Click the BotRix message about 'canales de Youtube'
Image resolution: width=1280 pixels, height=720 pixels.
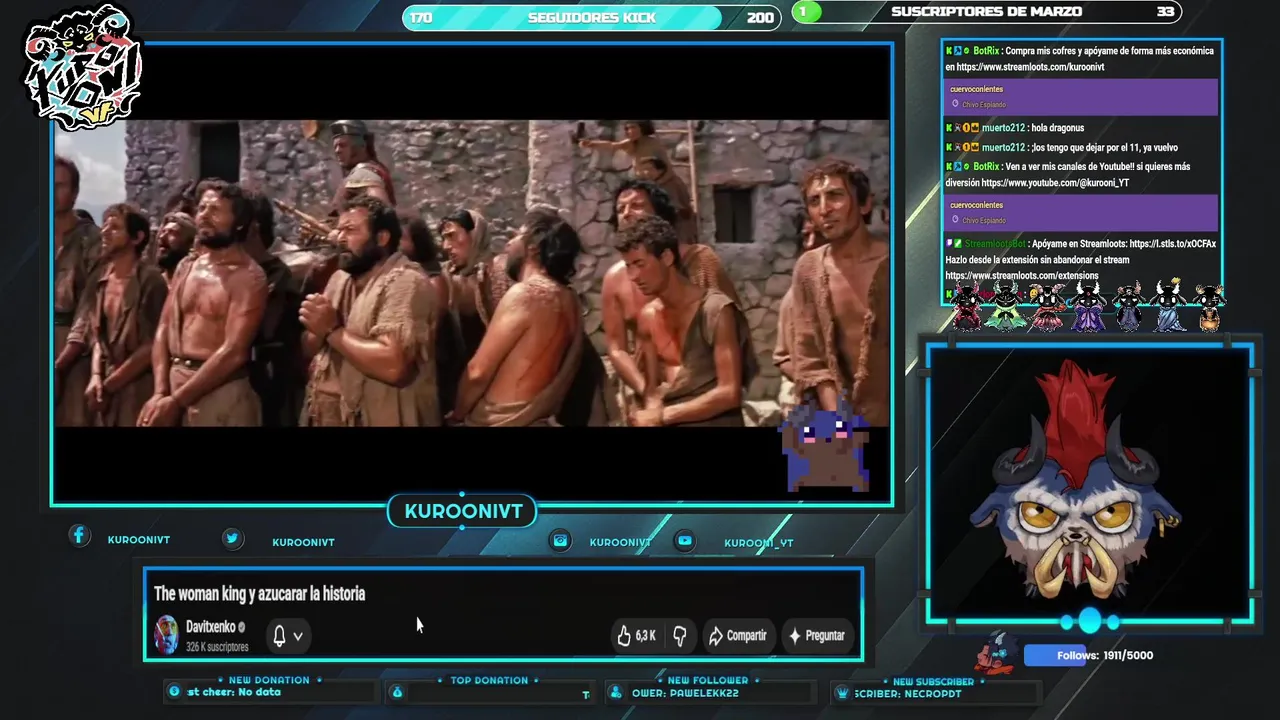(x=1068, y=175)
